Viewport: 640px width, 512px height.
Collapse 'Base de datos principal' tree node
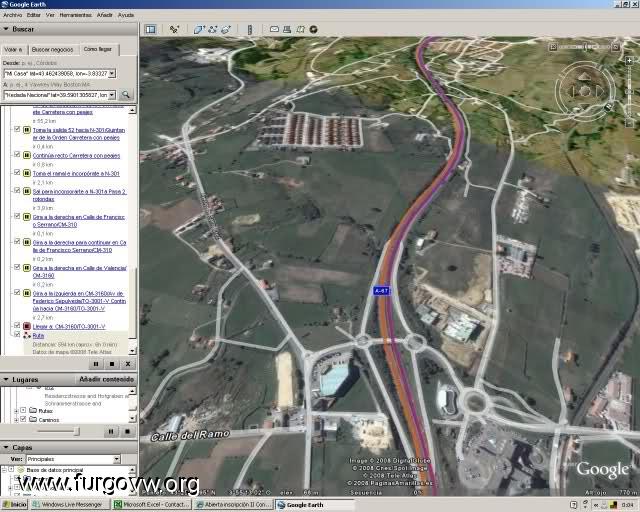click(x=4, y=470)
